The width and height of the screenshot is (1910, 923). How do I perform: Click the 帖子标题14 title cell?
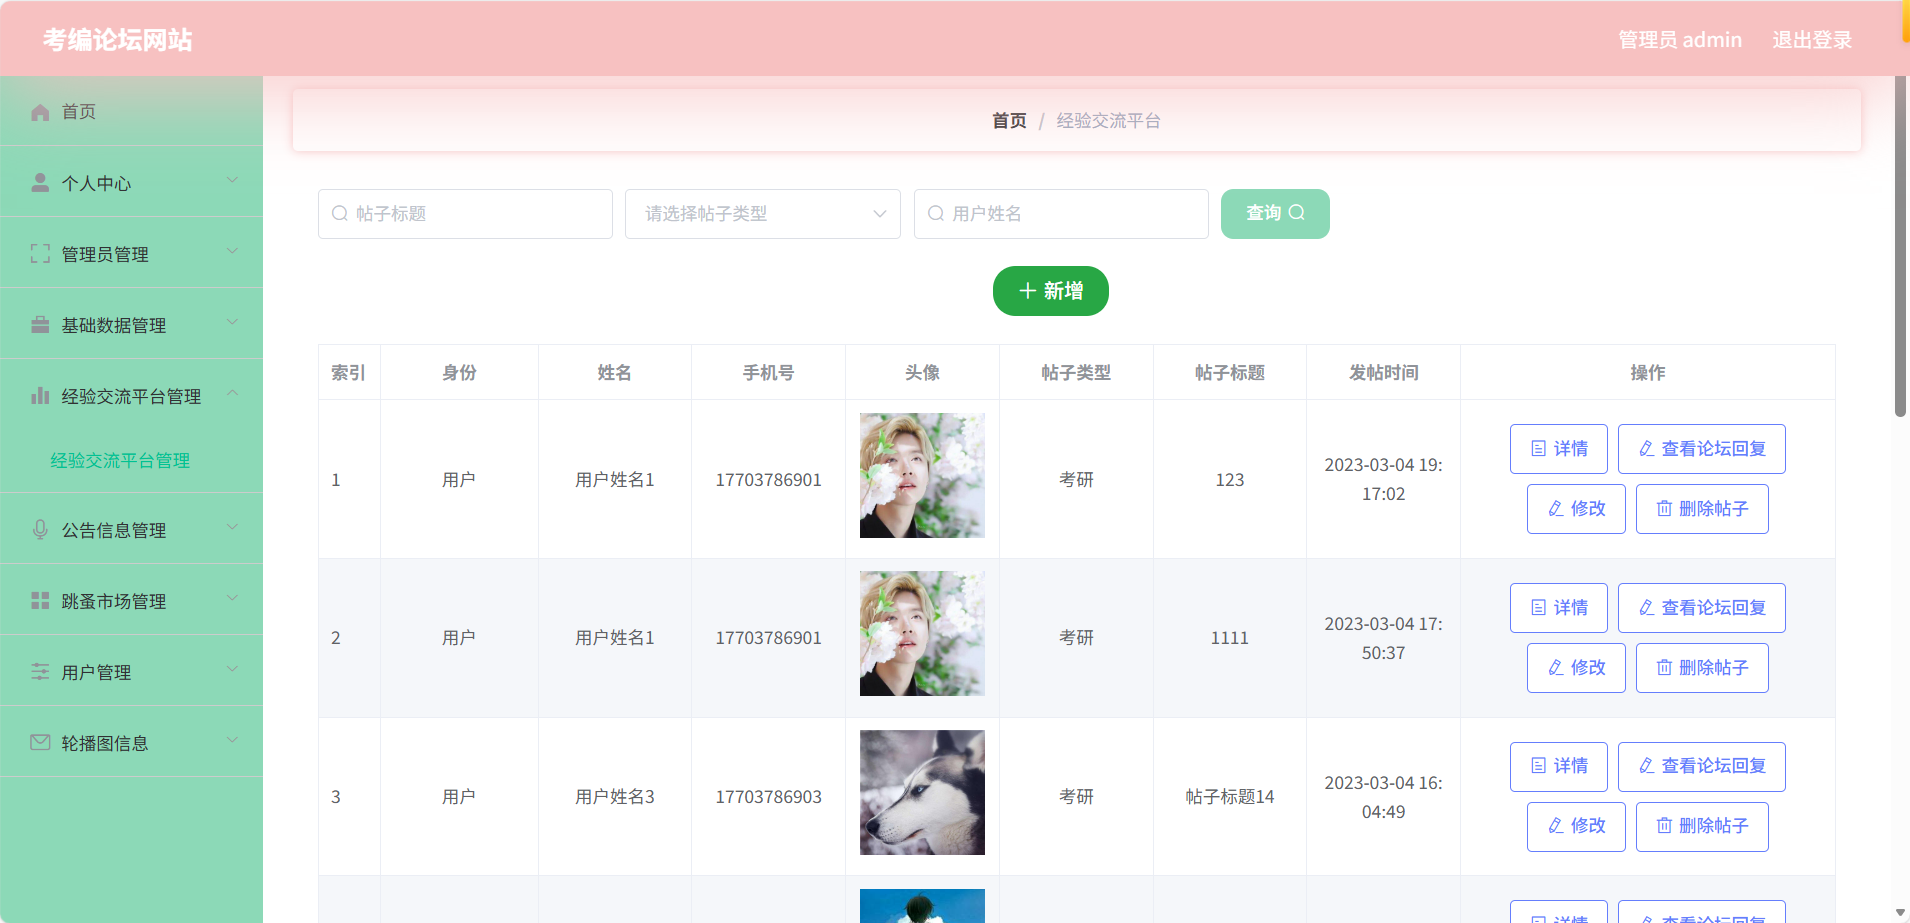pyautogui.click(x=1230, y=797)
